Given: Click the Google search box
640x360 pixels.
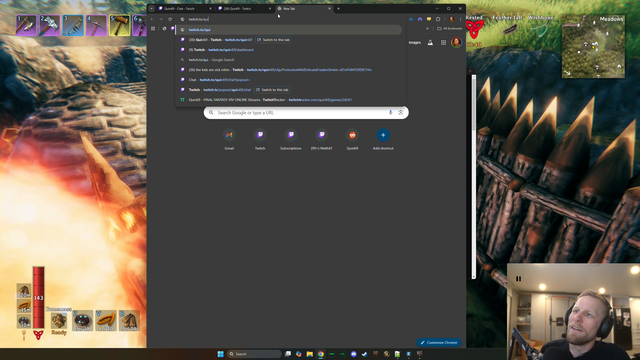Looking at the screenshot, I should (x=306, y=113).
